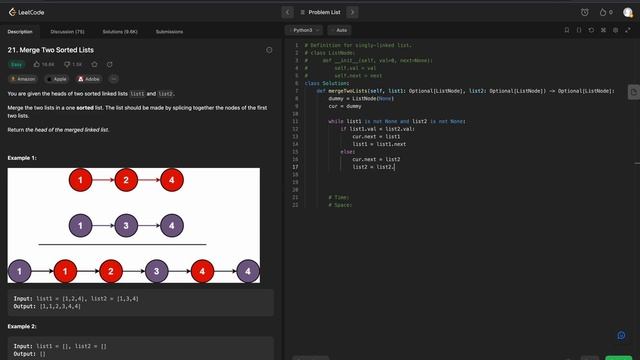Show more company tags ellipsis

pyautogui.click(x=113, y=79)
